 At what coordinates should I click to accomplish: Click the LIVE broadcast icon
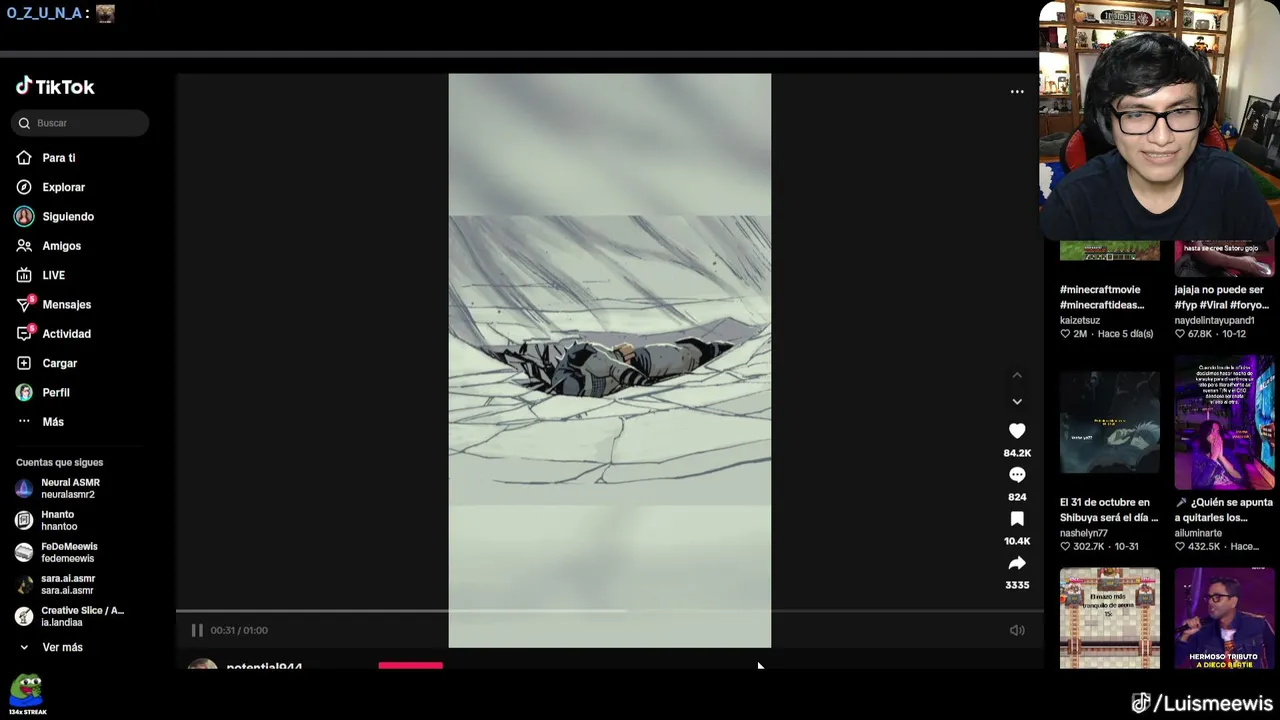click(24, 275)
